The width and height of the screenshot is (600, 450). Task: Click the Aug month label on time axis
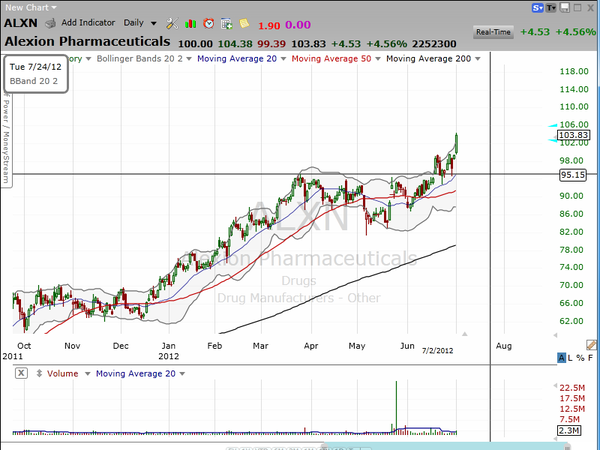[x=504, y=346]
